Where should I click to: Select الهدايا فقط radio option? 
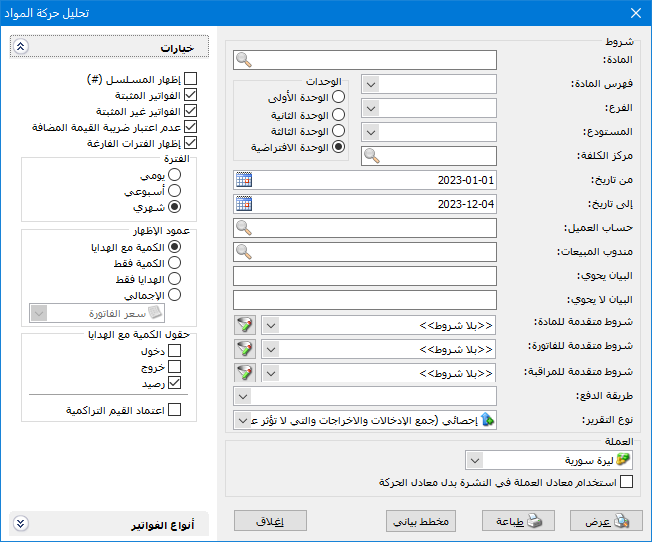[x=174, y=279]
